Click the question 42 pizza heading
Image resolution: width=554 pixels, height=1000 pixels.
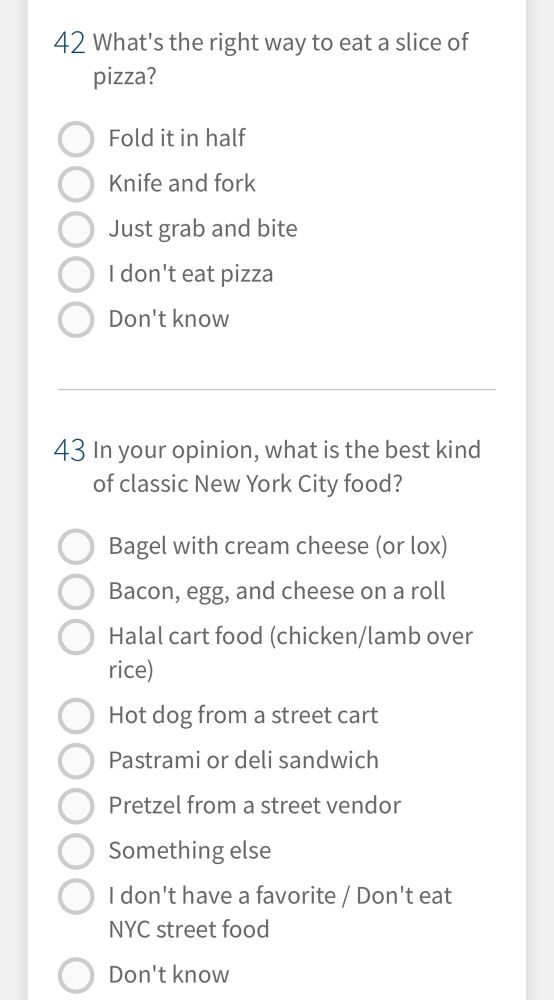[x=261, y=59]
